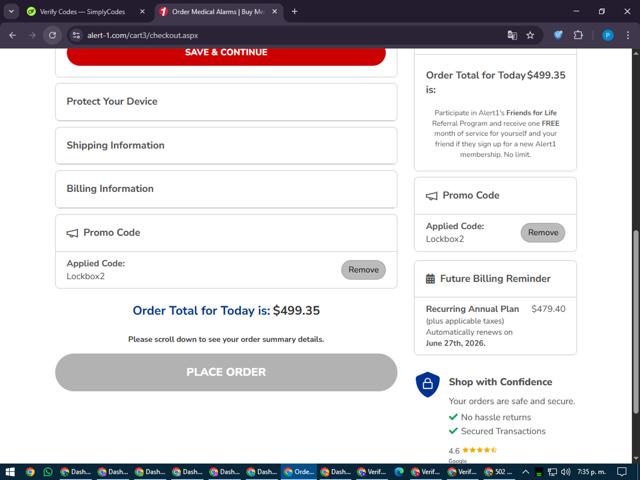This screenshot has width=640, height=480.
Task: Expand the Billing Information section
Action: 226,189
